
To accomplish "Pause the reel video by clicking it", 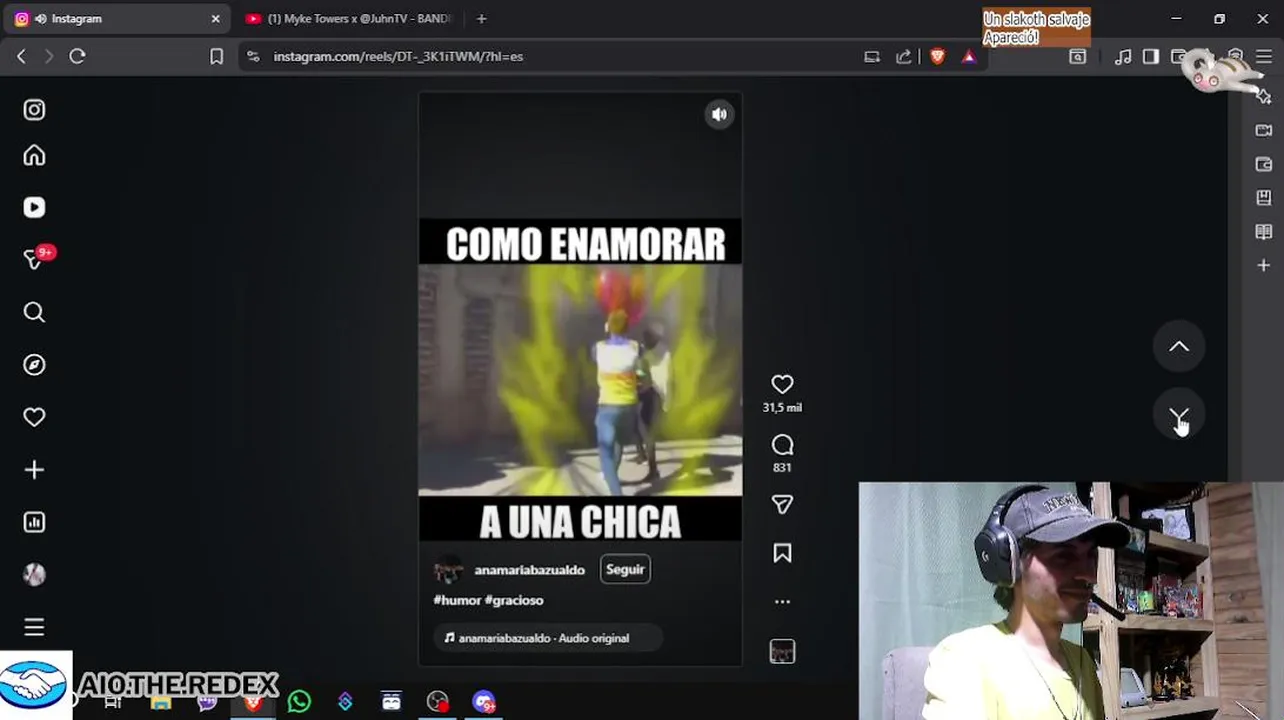I will (x=580, y=380).
